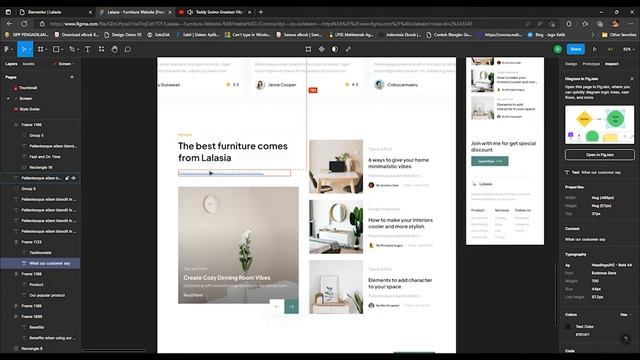This screenshot has height=360, width=640.
Task: Click the Share button
Action: pyautogui.click(x=576, y=49)
